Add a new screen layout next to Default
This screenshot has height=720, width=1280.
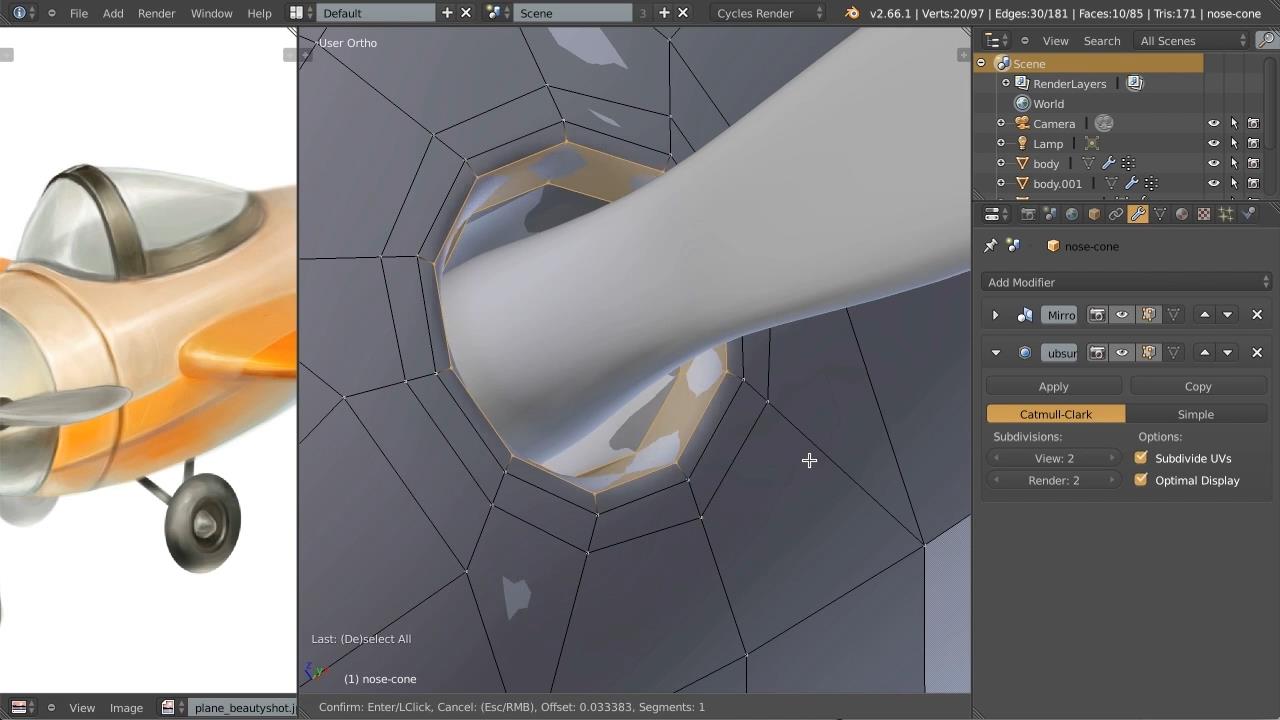(x=447, y=13)
